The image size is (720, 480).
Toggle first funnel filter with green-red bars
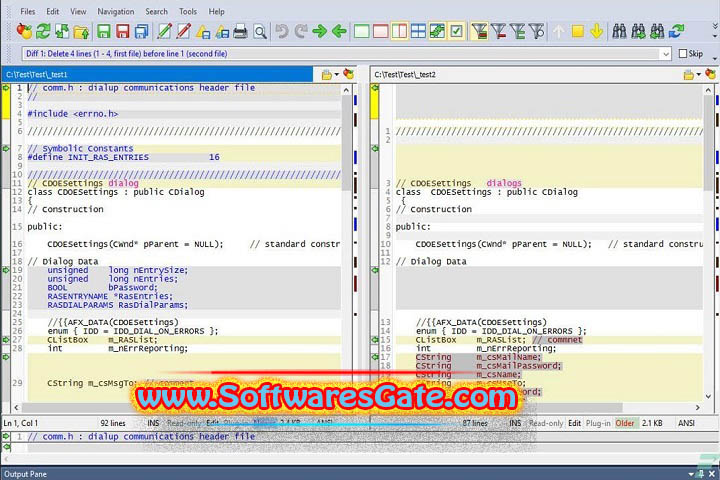pyautogui.click(x=479, y=31)
